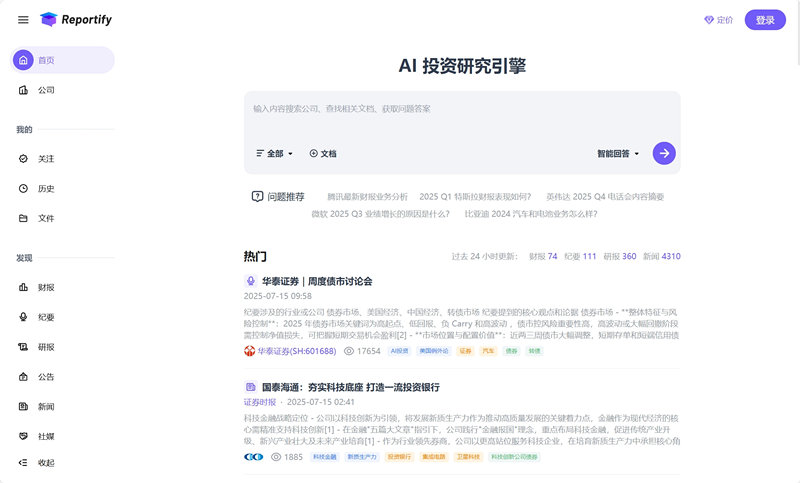
Task: Open 纪要 transcripts in sidebar
Action: [46, 317]
